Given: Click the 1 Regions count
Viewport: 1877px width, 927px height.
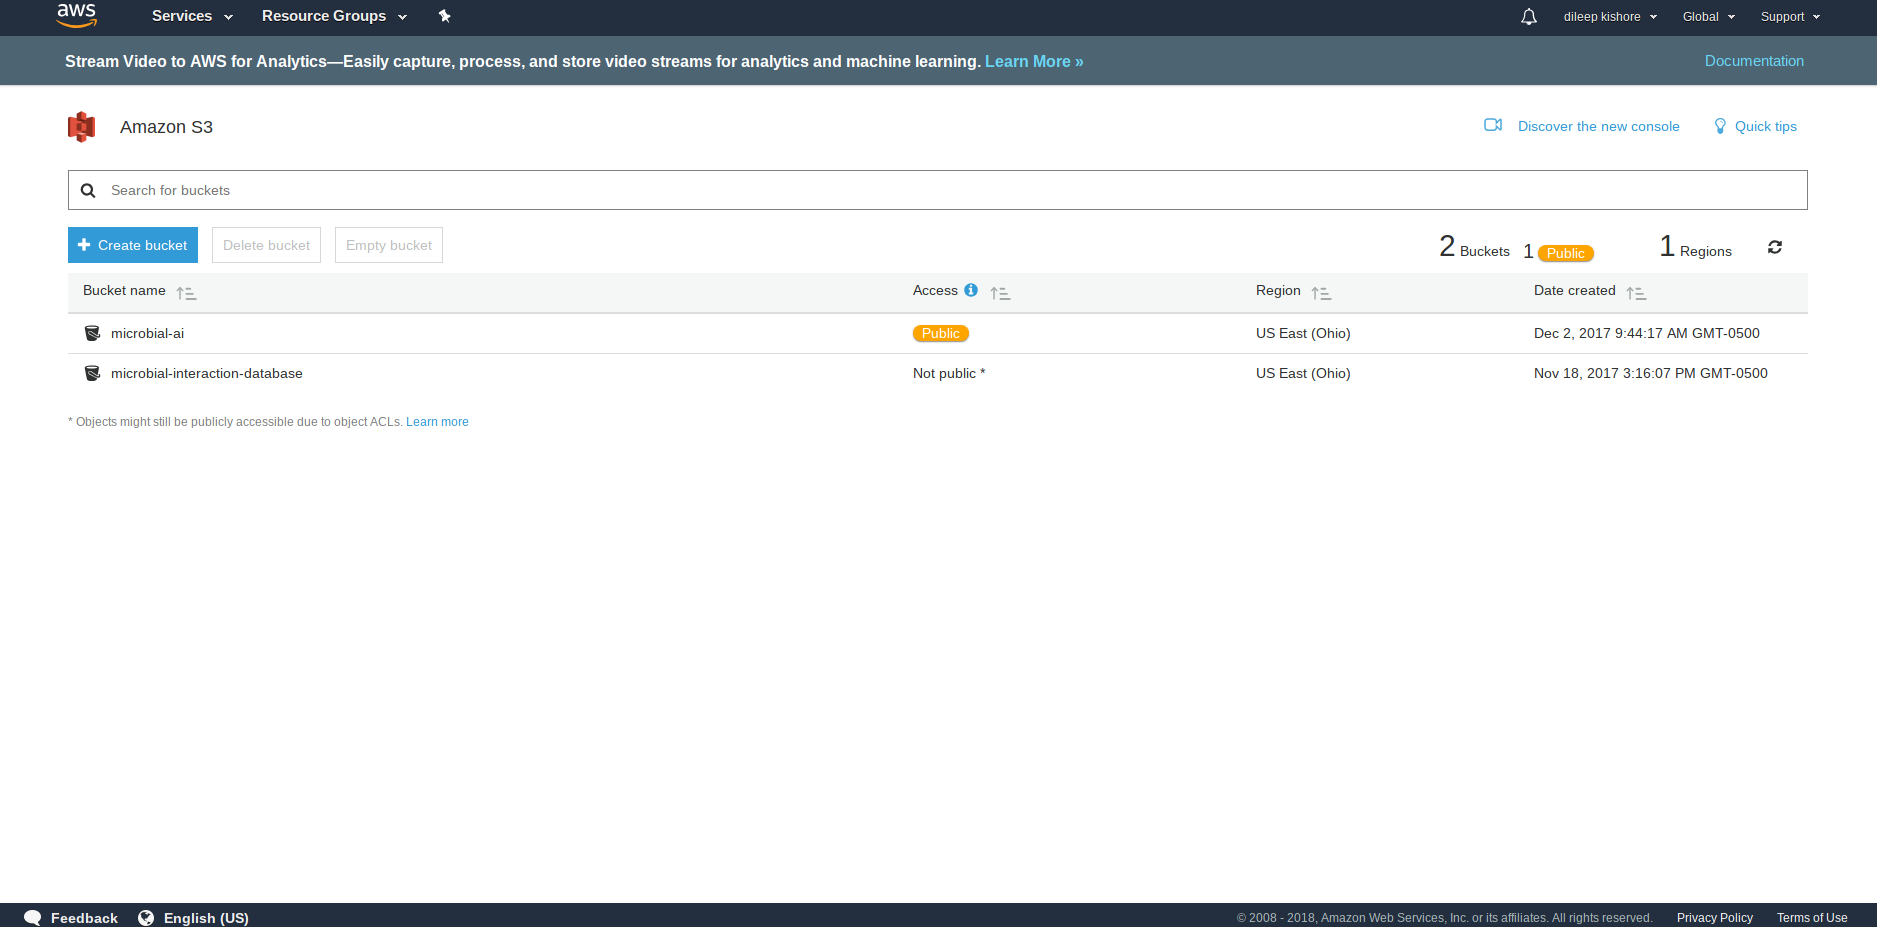Looking at the screenshot, I should (x=1695, y=247).
